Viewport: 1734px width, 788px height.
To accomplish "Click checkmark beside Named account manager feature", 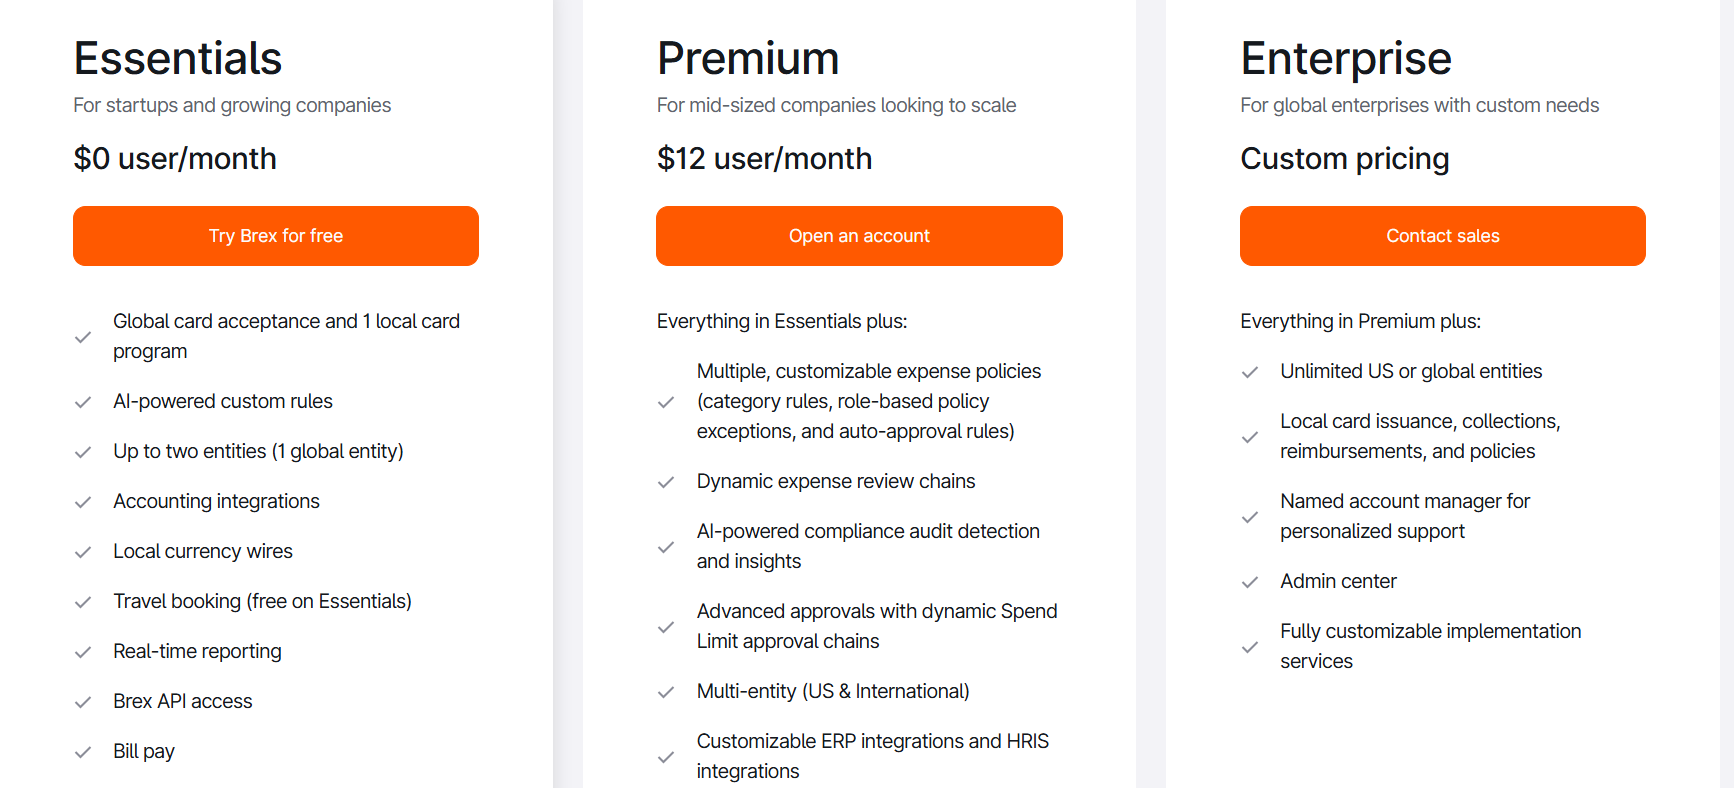I will [x=1250, y=517].
